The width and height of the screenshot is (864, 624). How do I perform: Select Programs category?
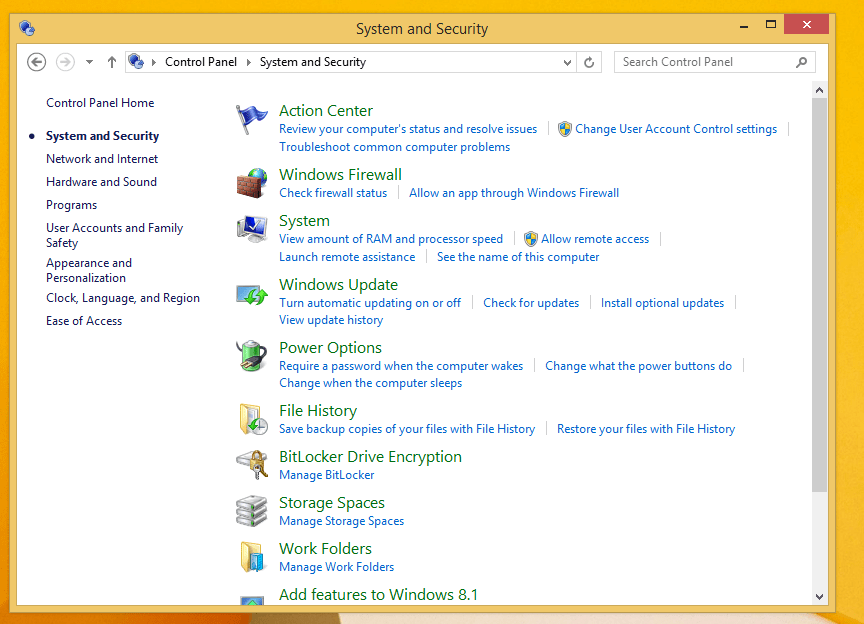click(x=72, y=205)
